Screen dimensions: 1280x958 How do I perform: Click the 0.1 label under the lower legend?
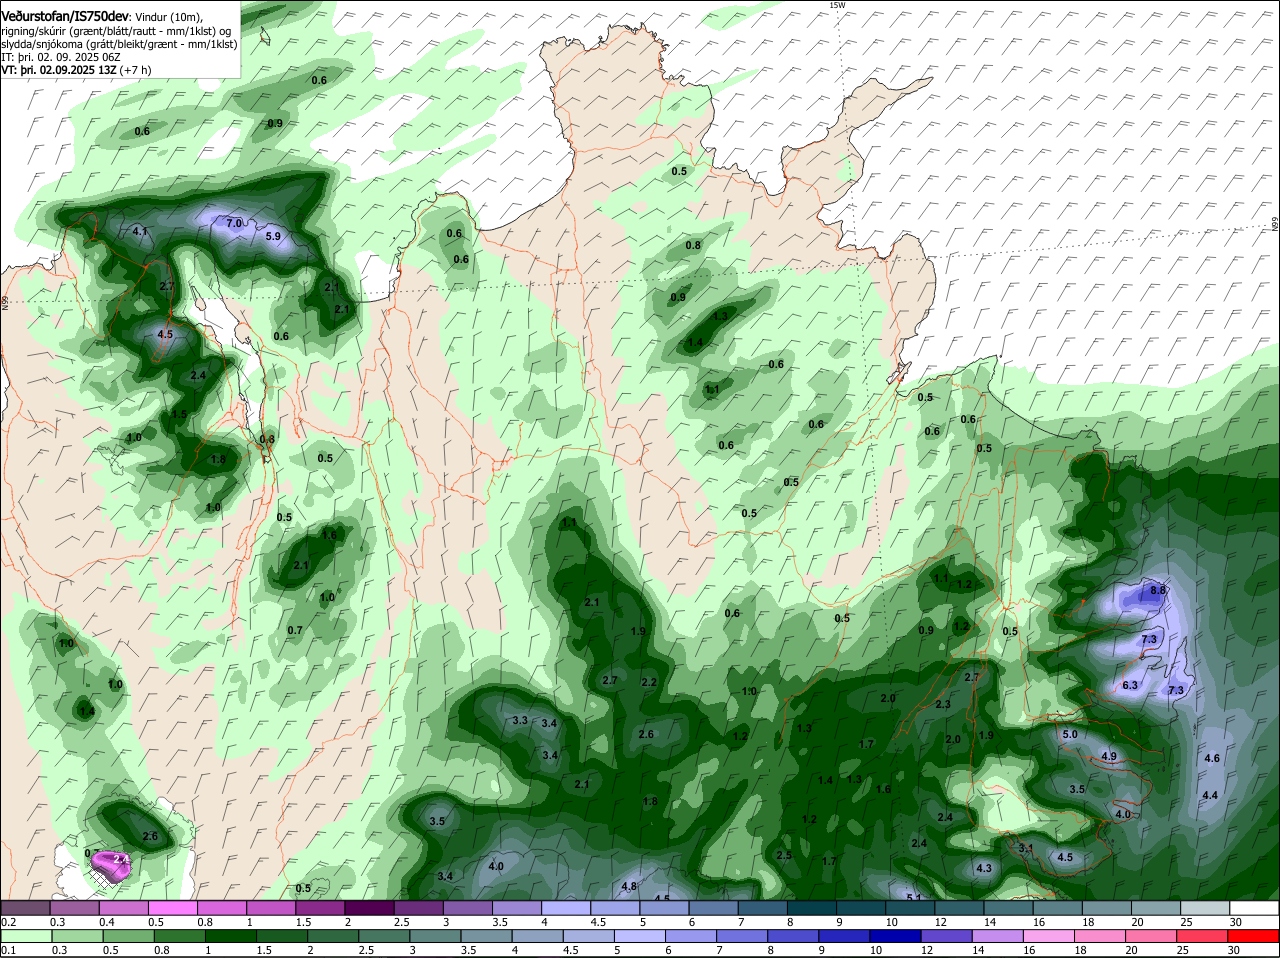click(x=8, y=950)
